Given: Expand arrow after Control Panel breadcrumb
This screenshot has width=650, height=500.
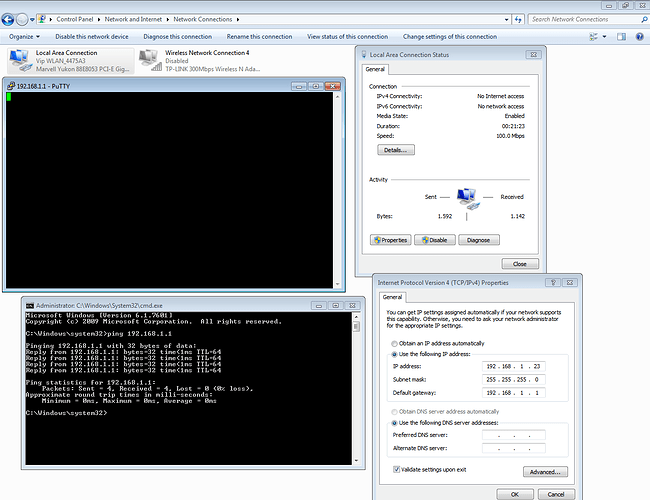Looking at the screenshot, I should coord(99,19).
